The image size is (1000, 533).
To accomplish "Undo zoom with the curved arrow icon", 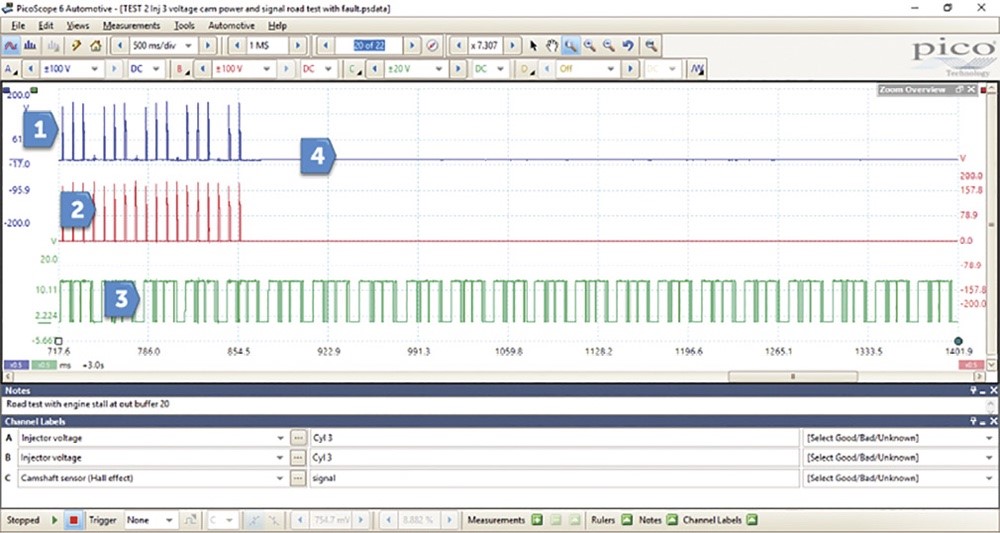I will (628, 46).
